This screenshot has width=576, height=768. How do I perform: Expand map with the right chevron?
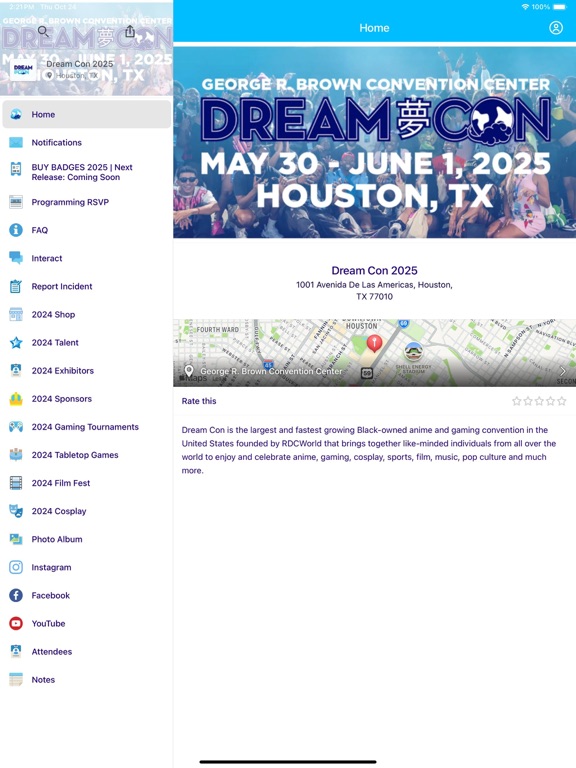click(562, 371)
